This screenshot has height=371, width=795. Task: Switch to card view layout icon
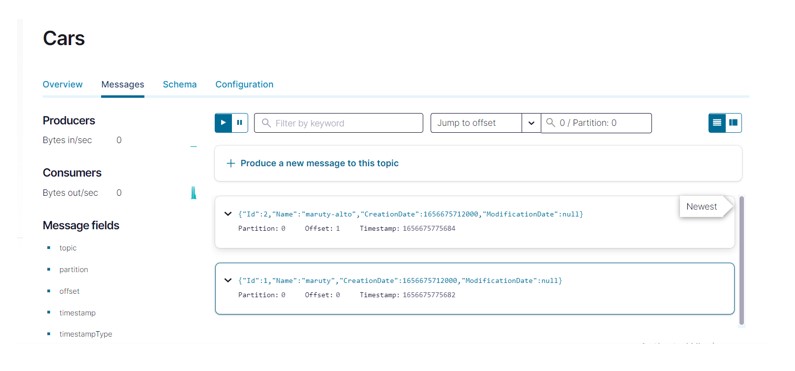click(733, 123)
